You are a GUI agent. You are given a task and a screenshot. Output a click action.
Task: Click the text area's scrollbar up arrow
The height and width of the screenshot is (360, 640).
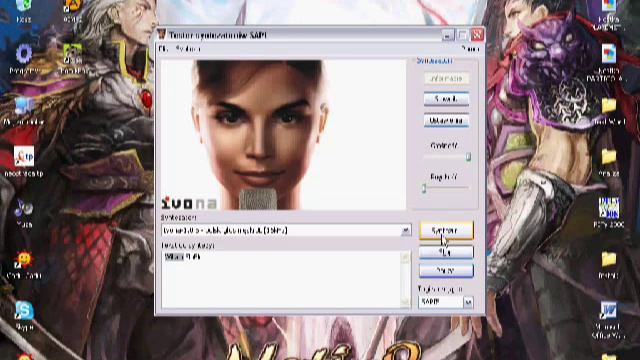pos(405,257)
